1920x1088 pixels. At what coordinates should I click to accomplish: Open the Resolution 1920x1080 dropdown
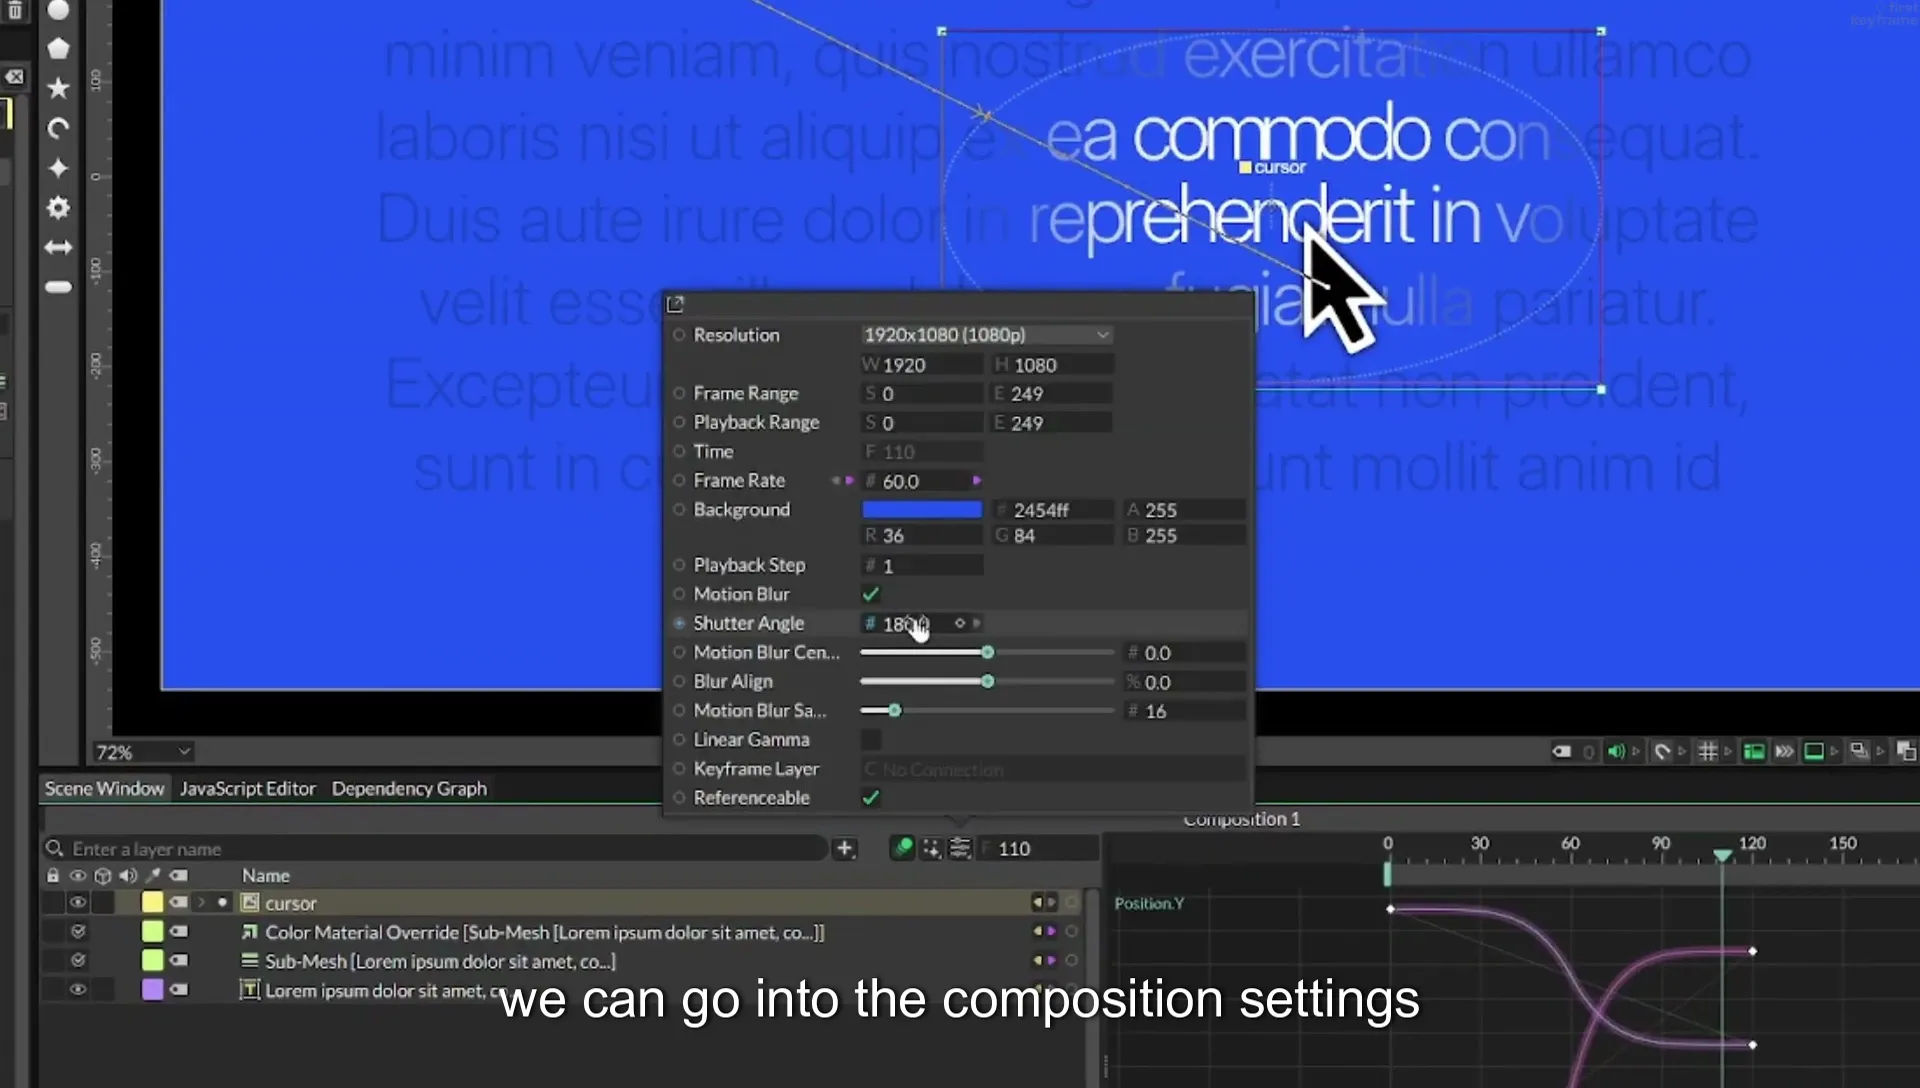[x=987, y=335]
